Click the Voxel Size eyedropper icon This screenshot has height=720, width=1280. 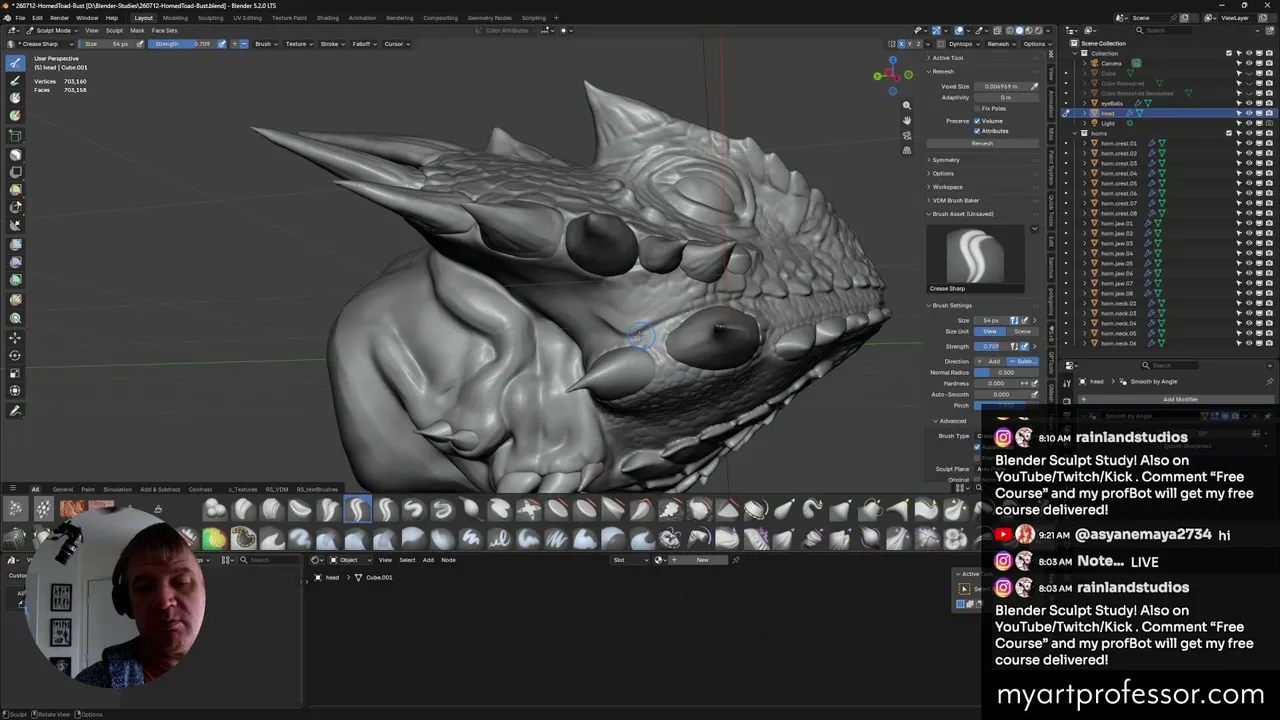click(x=1034, y=86)
